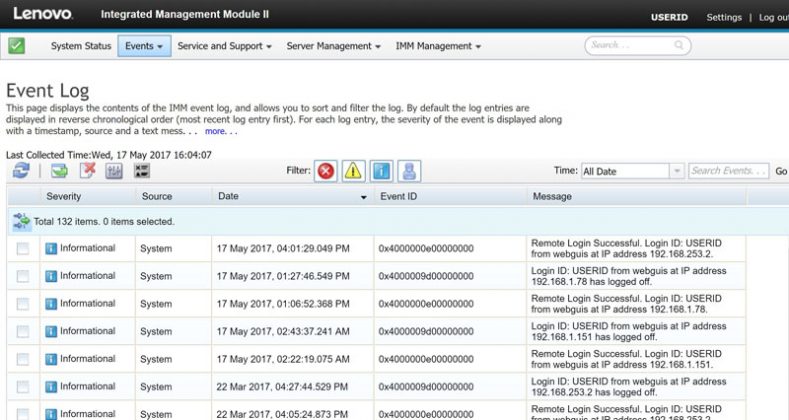Check the box for 22 Mar 04:27:44.529 PM event
This screenshot has height=420, width=789.
(23, 387)
